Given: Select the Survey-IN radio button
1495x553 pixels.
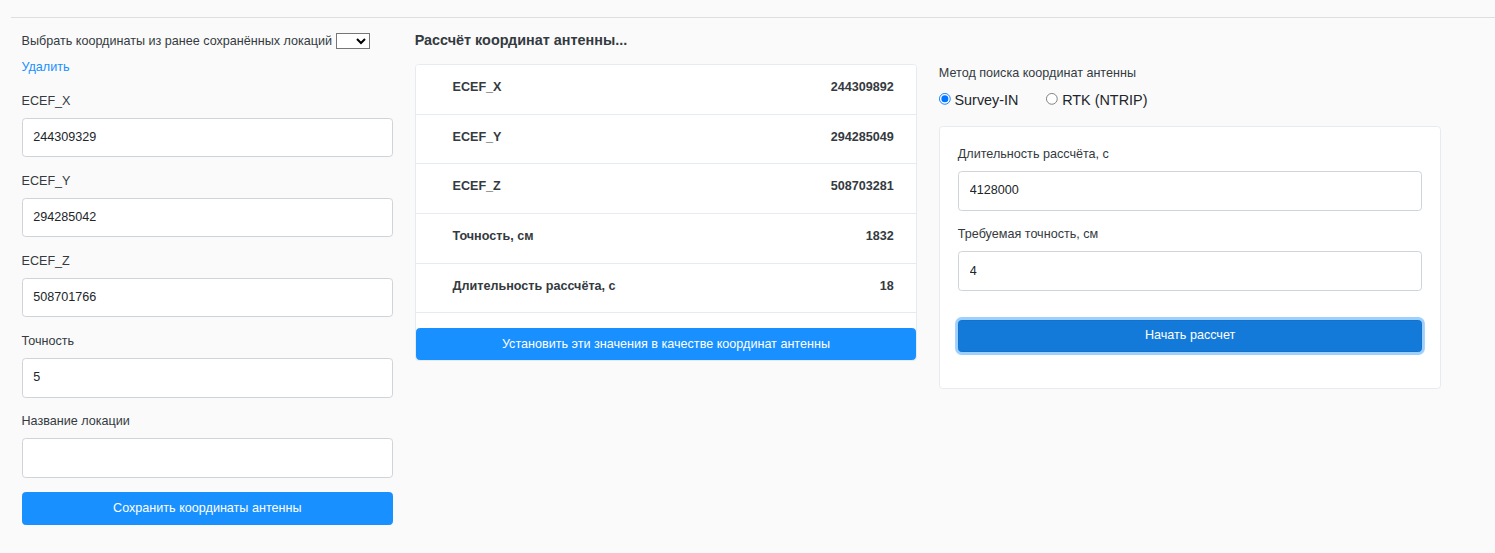Looking at the screenshot, I should pos(945,99).
